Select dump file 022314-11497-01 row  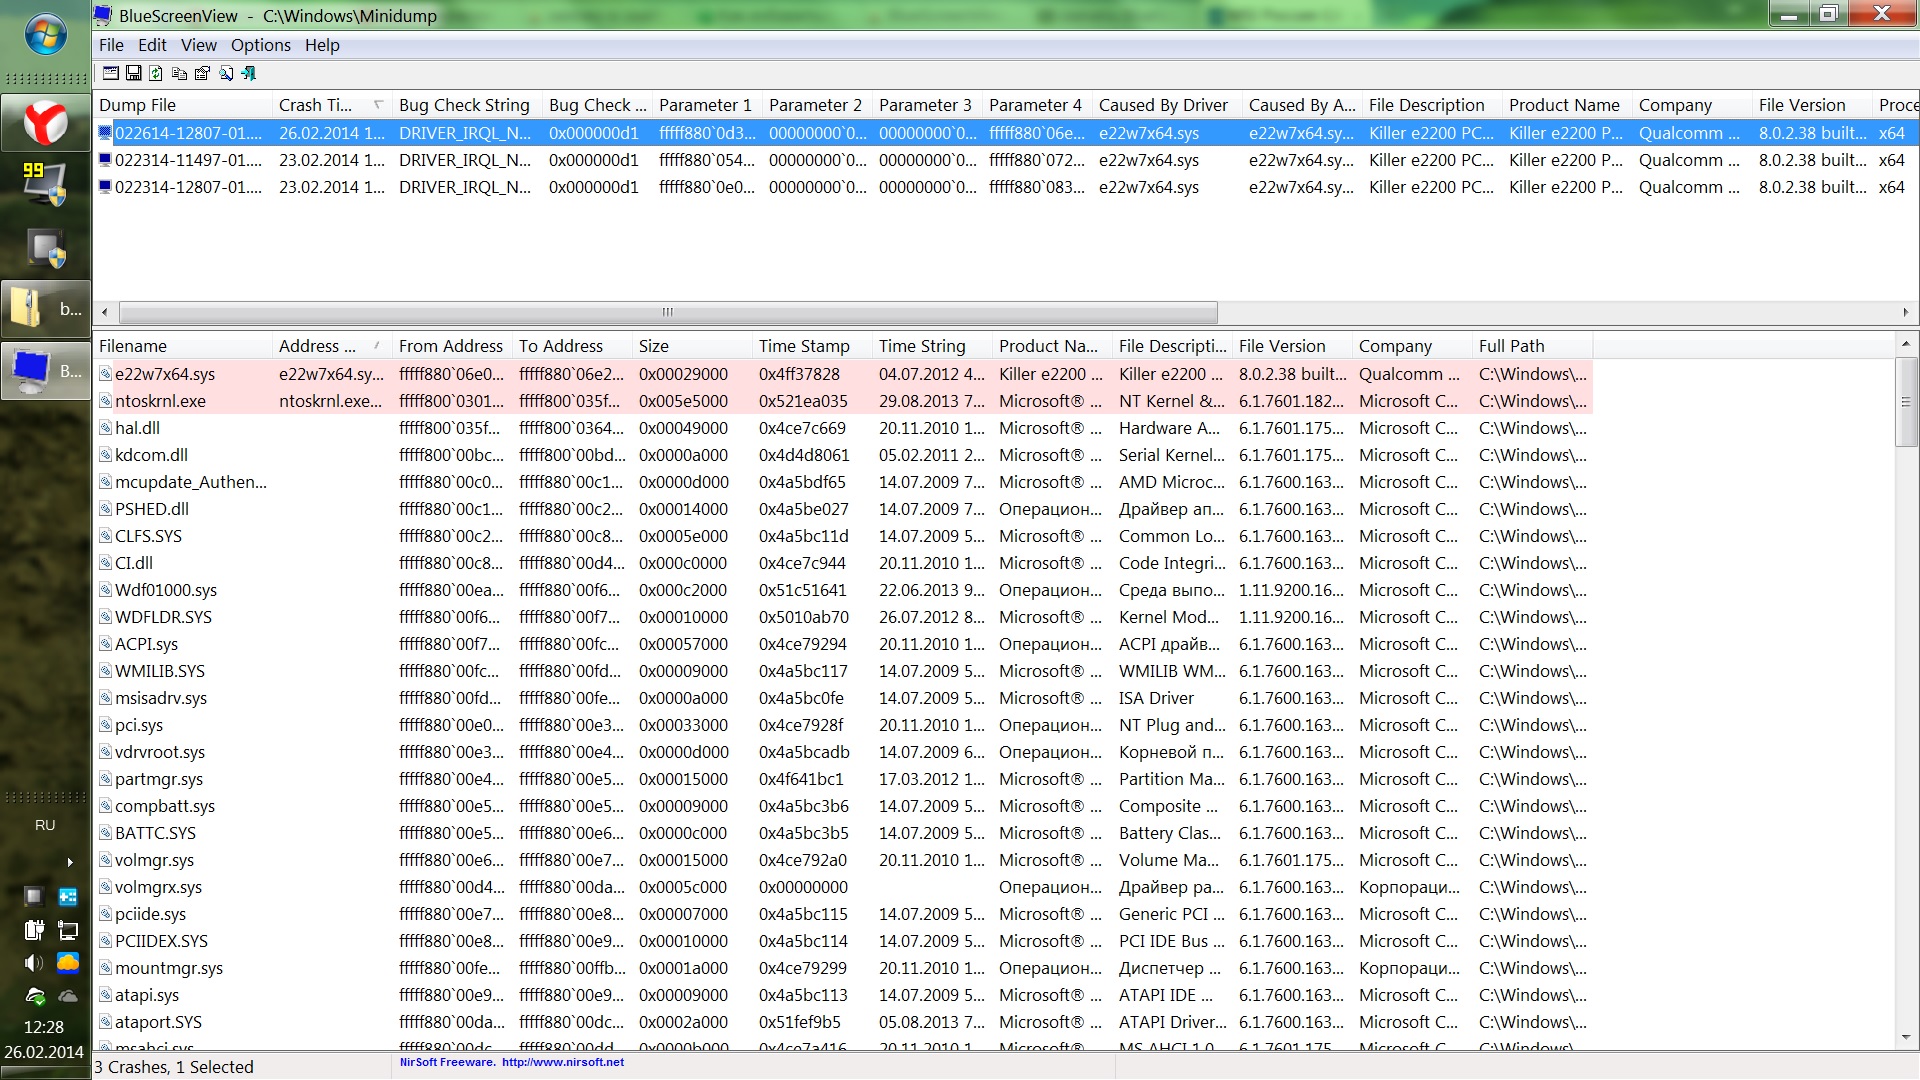(188, 160)
